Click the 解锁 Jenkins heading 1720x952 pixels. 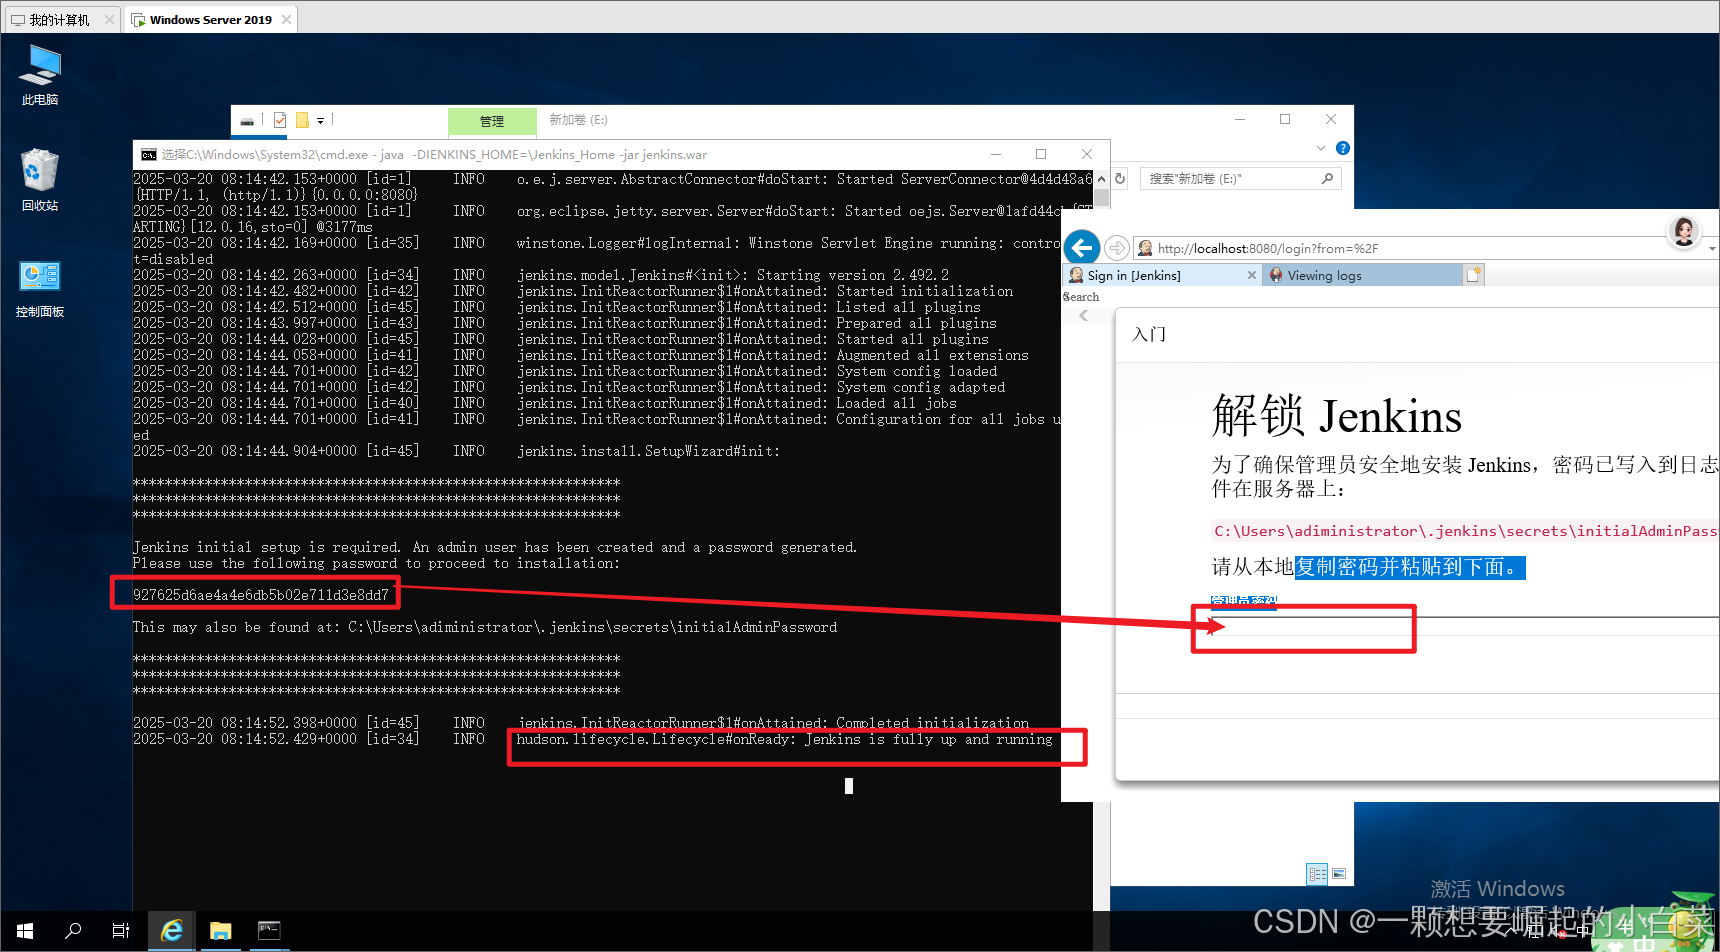[1337, 415]
